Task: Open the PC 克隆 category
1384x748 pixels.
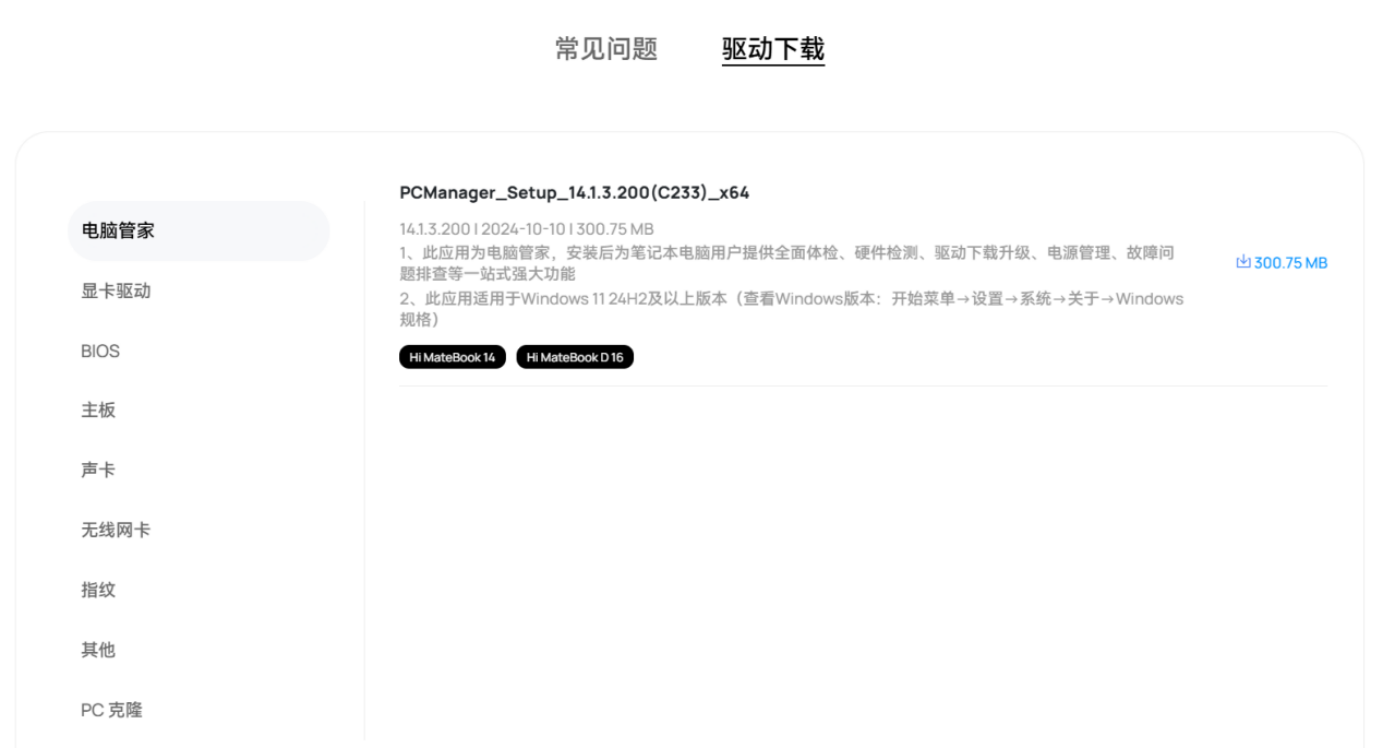Action: (x=112, y=710)
